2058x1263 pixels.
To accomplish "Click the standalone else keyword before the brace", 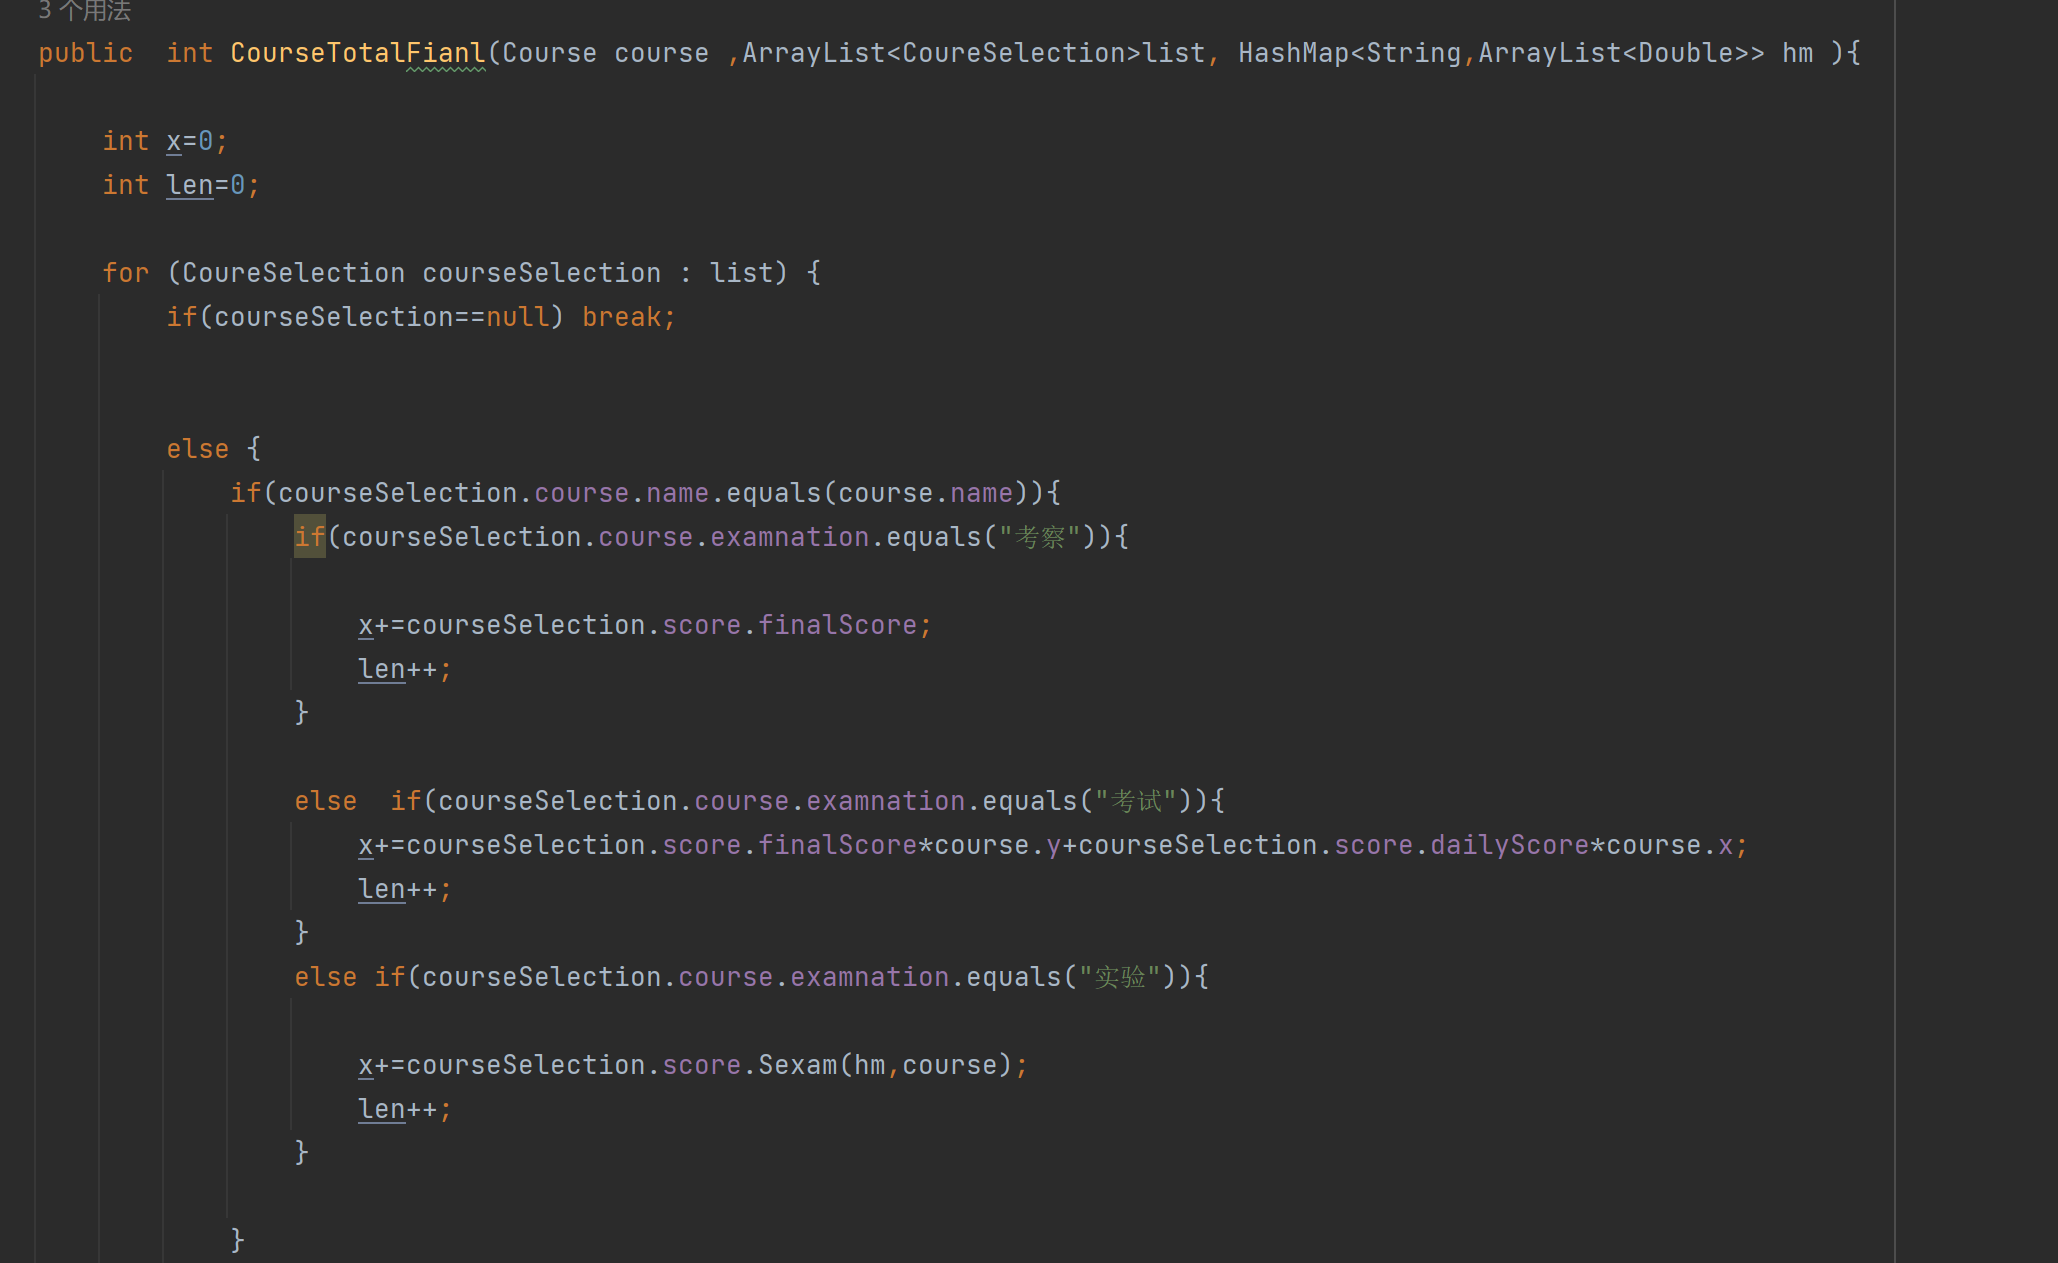I will [197, 449].
